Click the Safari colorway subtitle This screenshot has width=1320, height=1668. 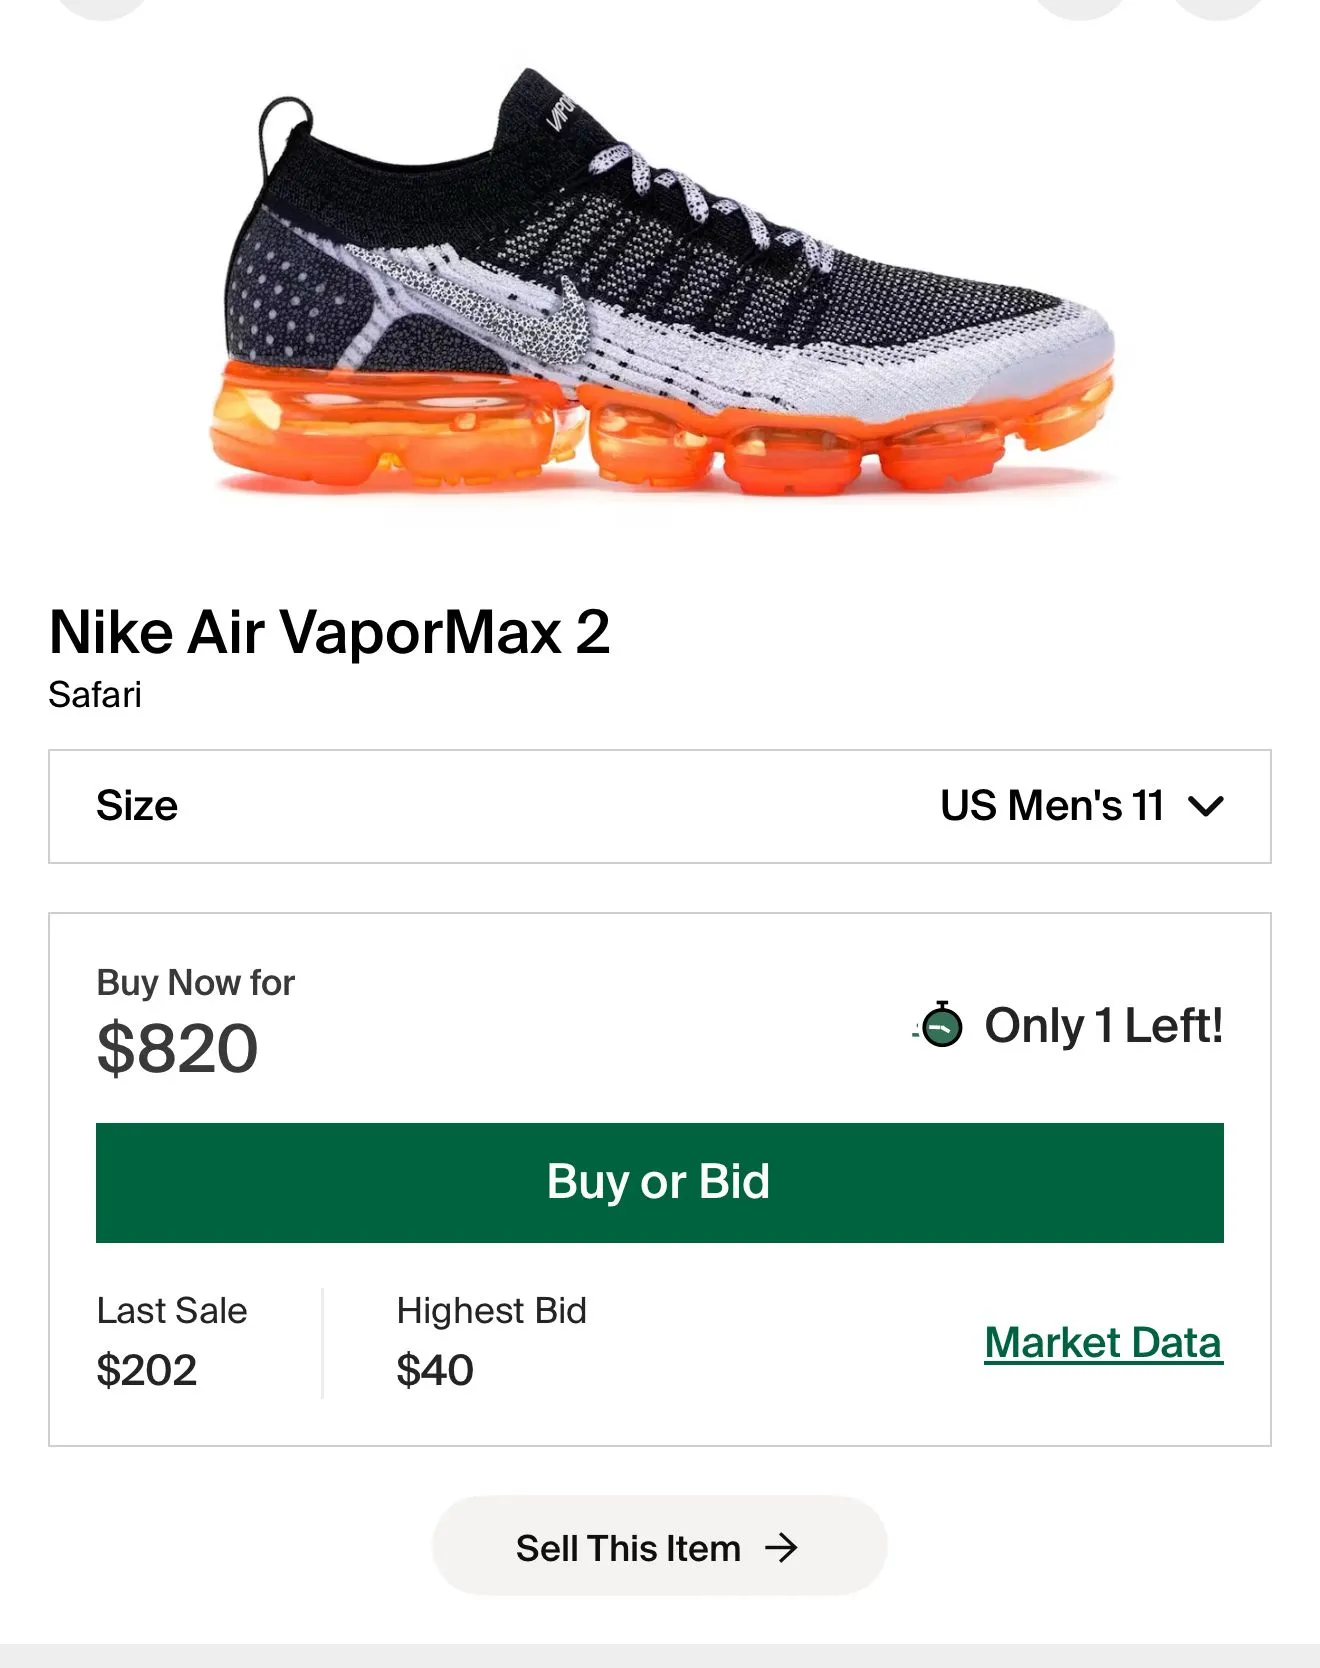click(95, 694)
